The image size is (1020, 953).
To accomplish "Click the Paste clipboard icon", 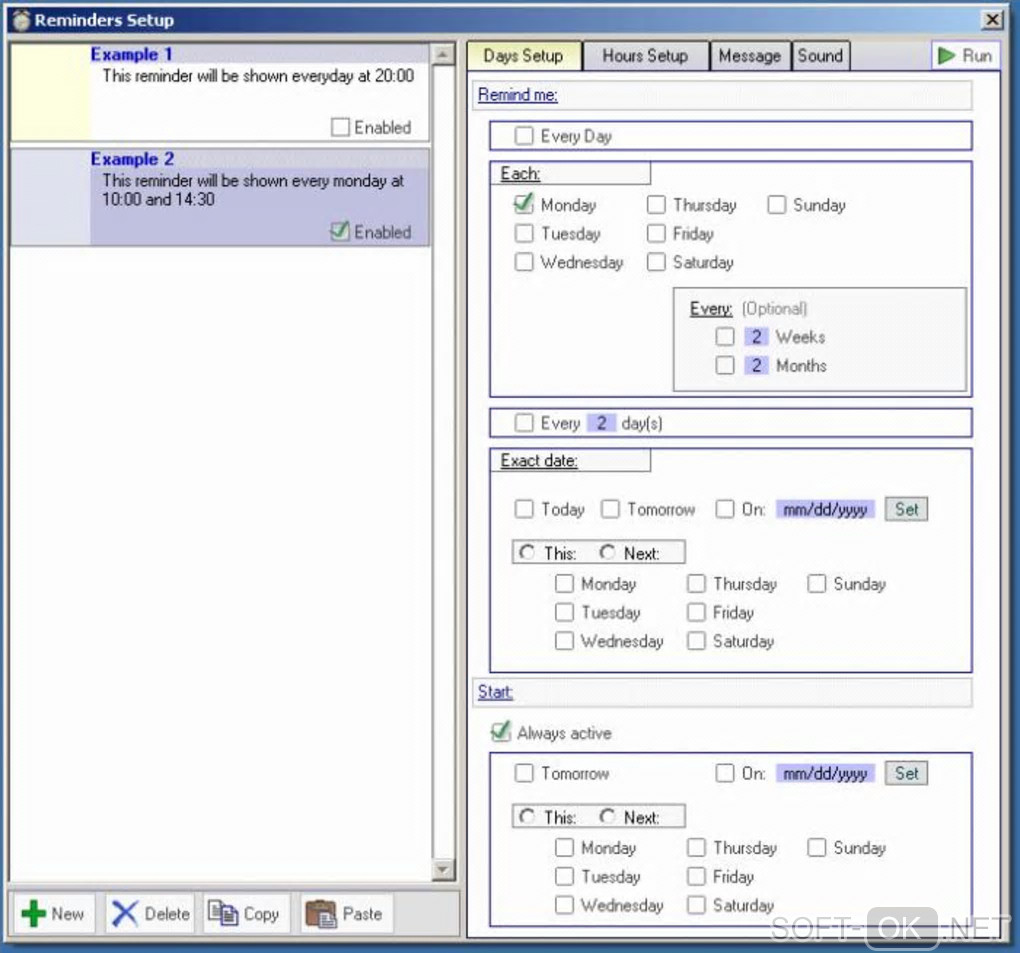I will click(321, 913).
